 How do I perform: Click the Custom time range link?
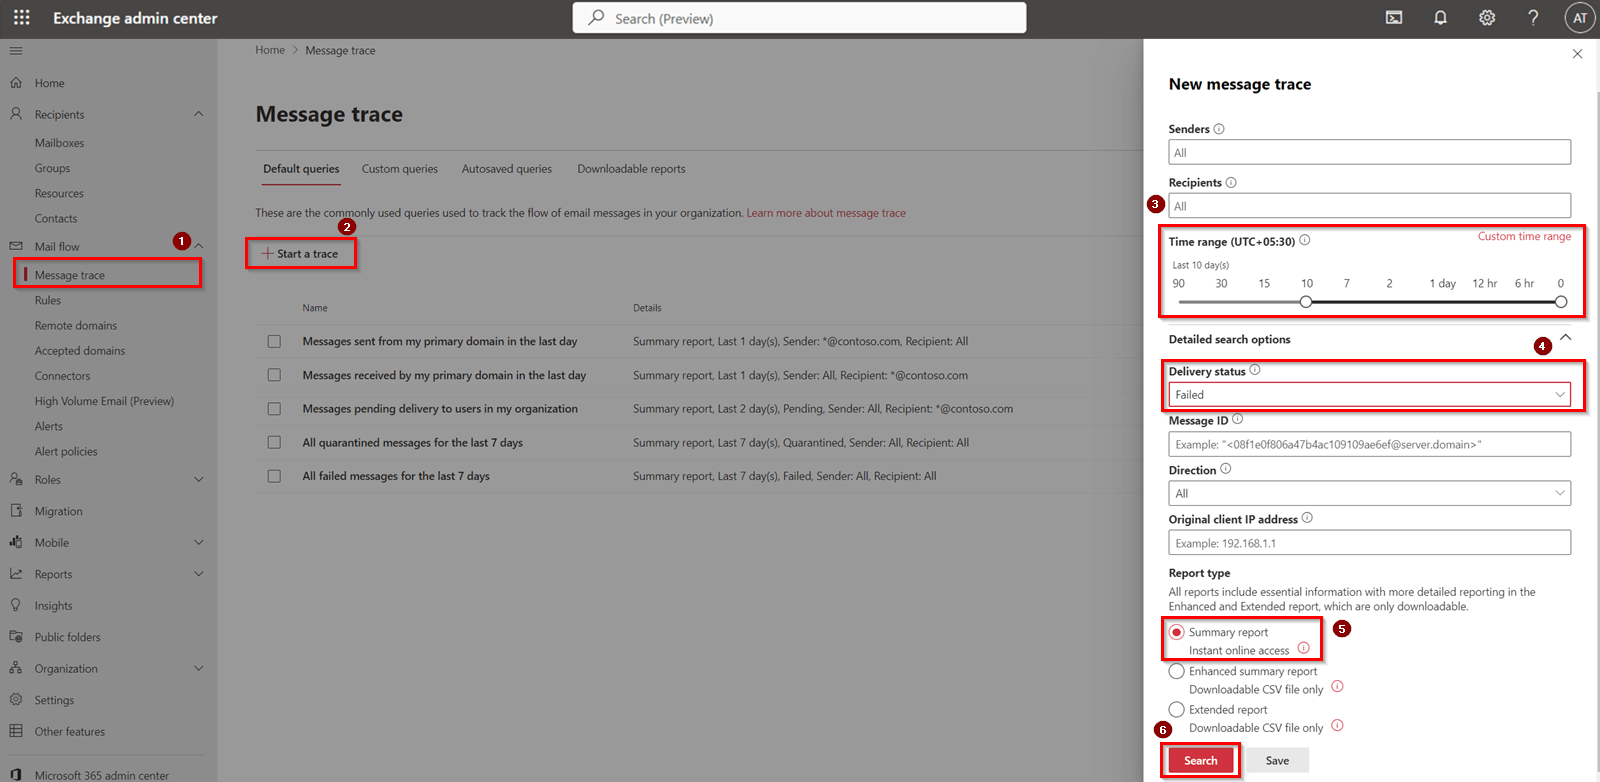click(1524, 237)
